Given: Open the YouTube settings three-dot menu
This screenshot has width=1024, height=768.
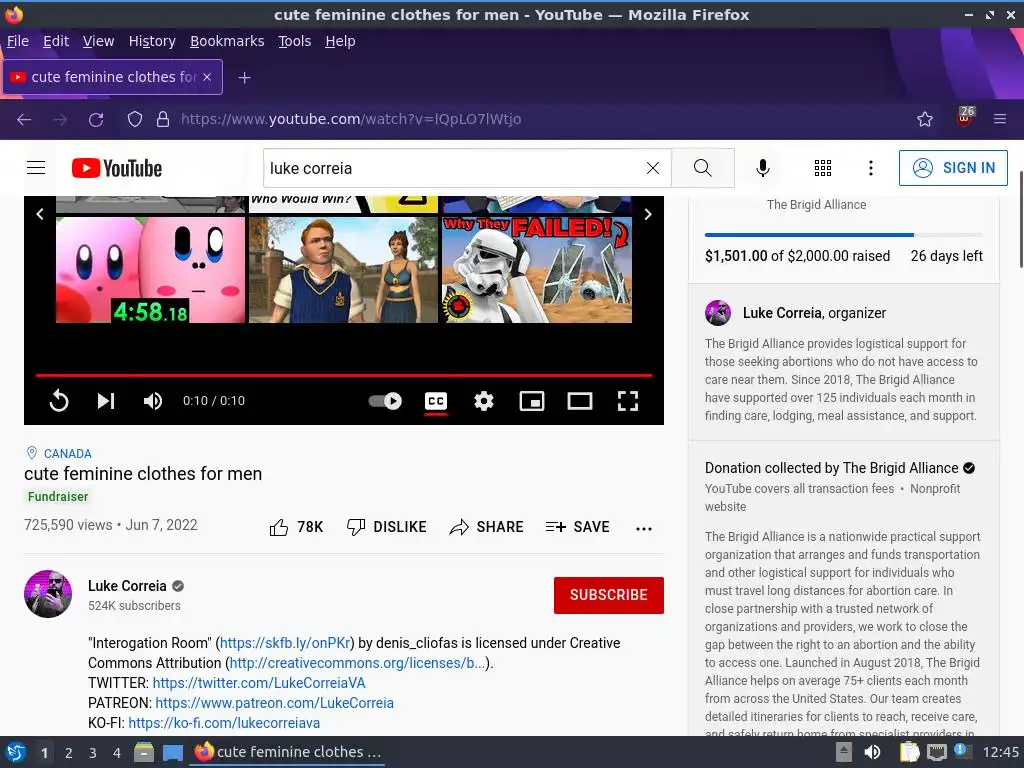Looking at the screenshot, I should (871, 168).
